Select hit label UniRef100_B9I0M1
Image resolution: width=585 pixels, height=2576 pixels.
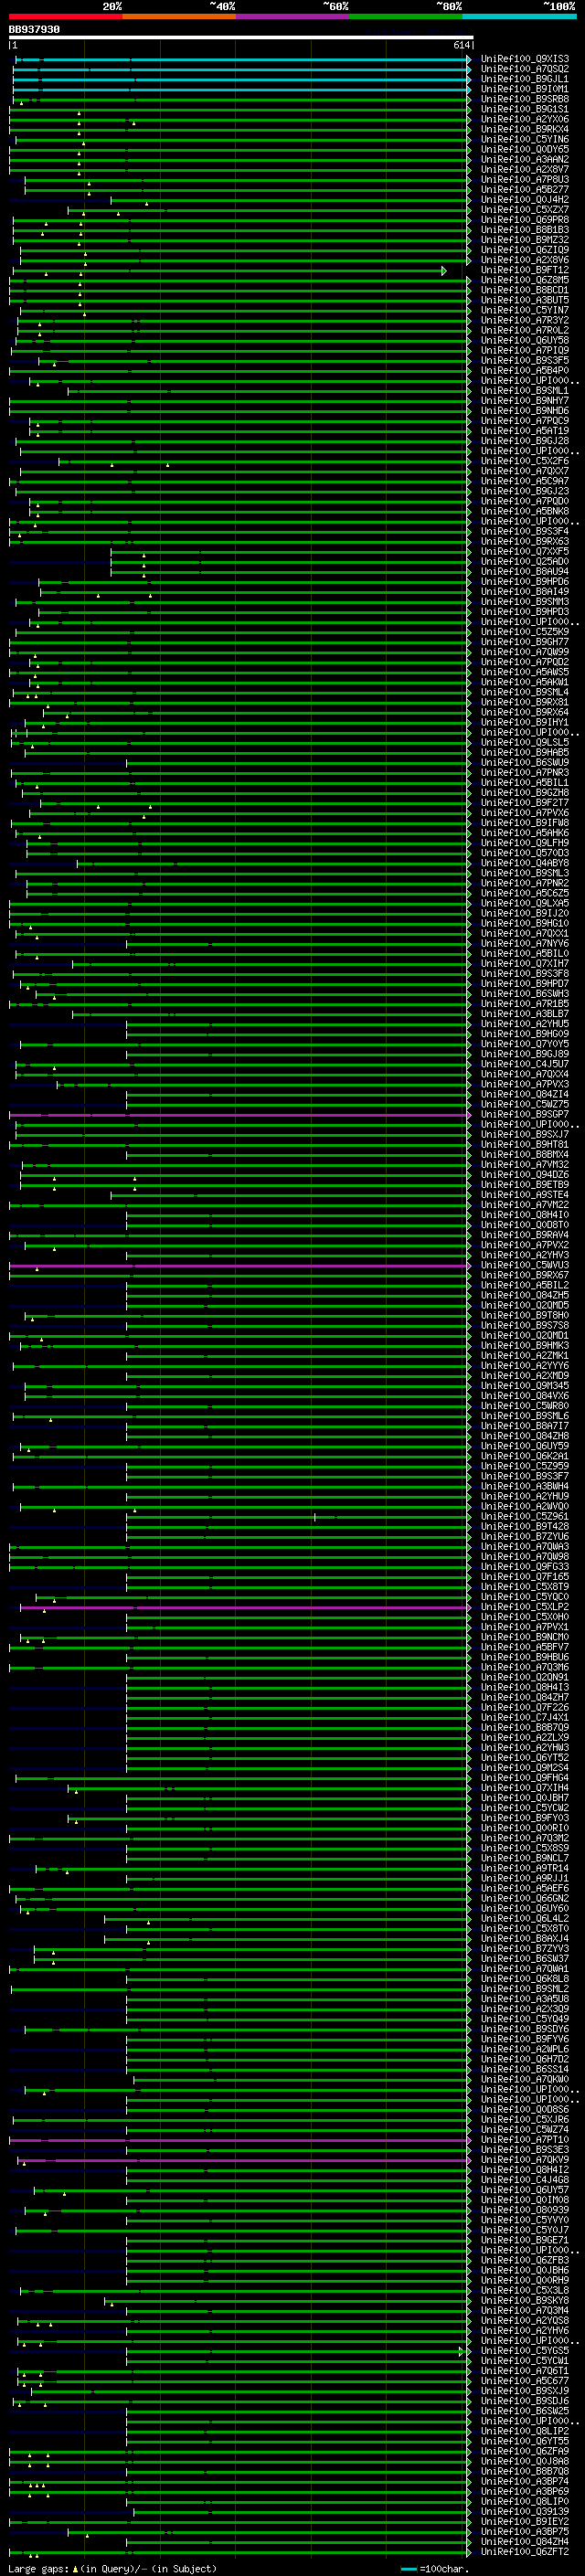click(x=524, y=89)
